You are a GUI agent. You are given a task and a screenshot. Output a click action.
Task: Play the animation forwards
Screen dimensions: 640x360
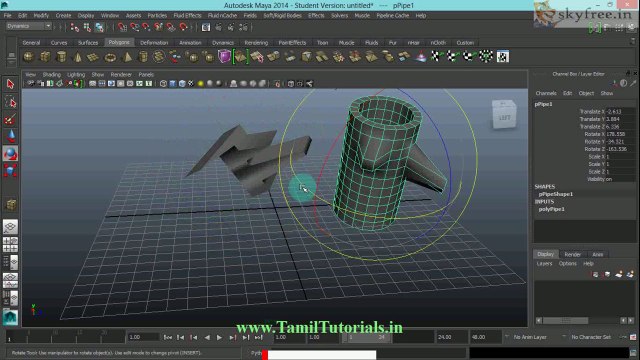[x=220, y=338]
